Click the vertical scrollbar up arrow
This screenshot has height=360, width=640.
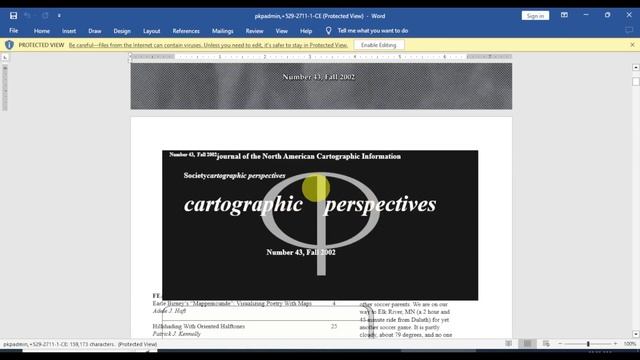pyautogui.click(x=636, y=67)
